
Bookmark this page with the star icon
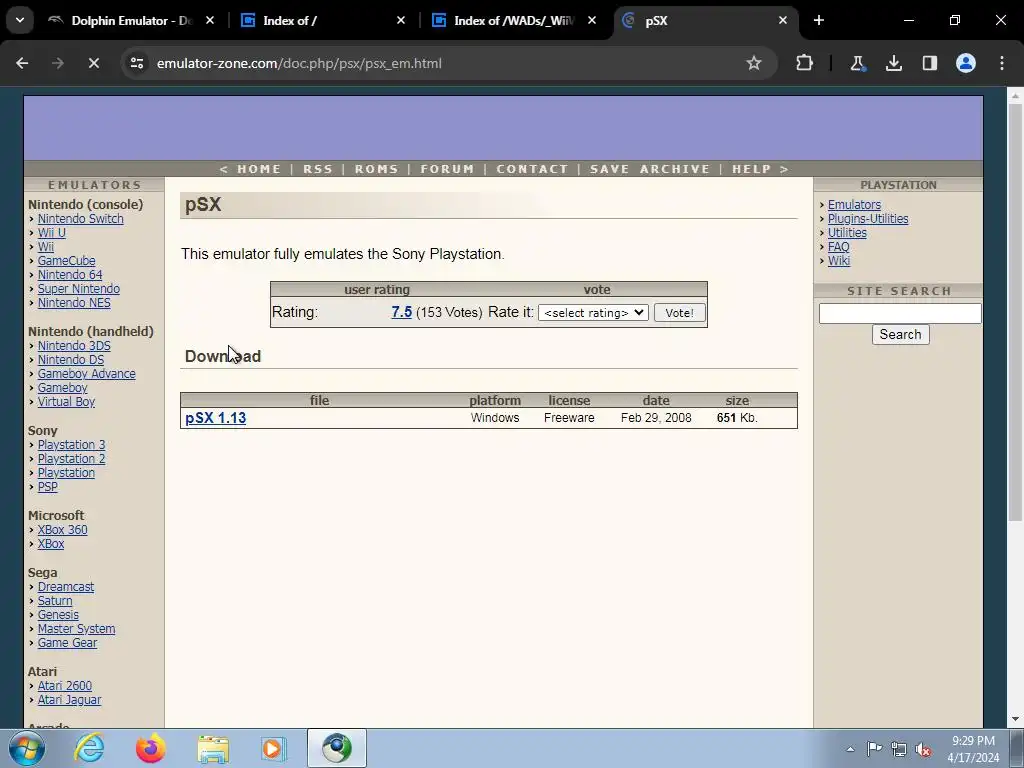pyautogui.click(x=754, y=63)
